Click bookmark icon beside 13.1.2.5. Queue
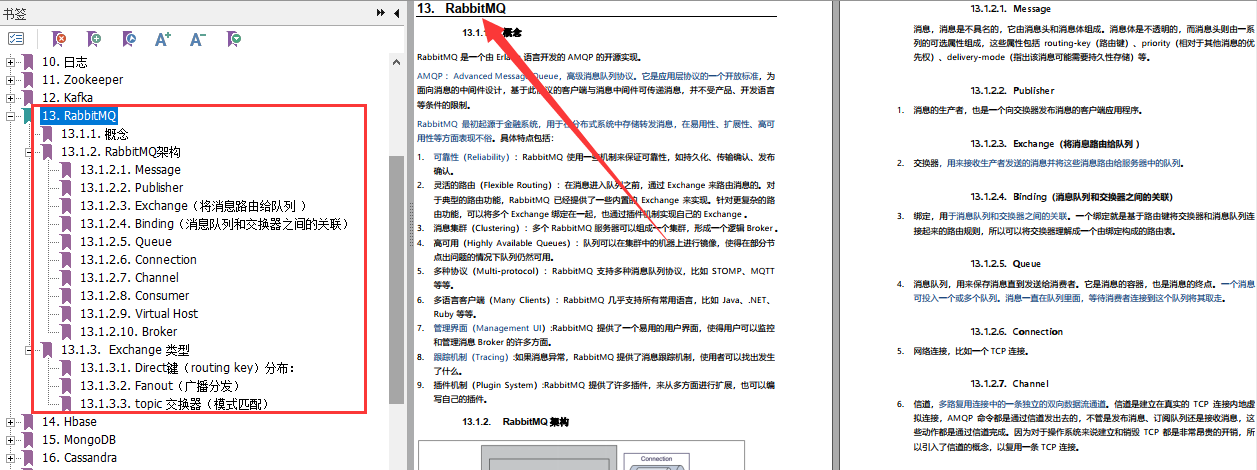The height and width of the screenshot is (470, 1257). click(67, 242)
